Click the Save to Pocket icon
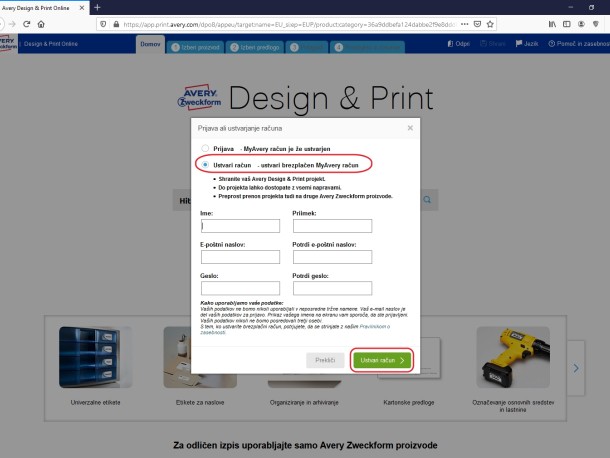This screenshot has width=610, height=458. point(477,24)
